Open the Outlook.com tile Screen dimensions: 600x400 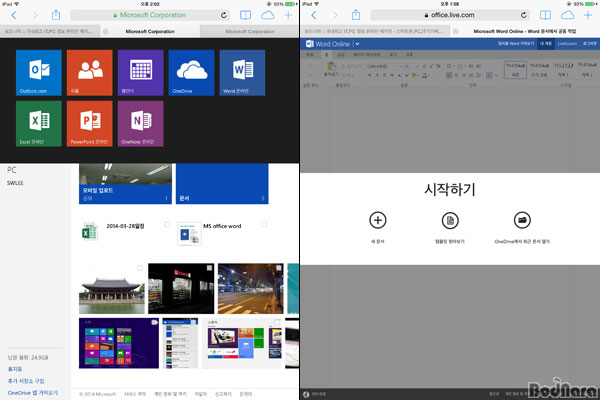pyautogui.click(x=39, y=72)
